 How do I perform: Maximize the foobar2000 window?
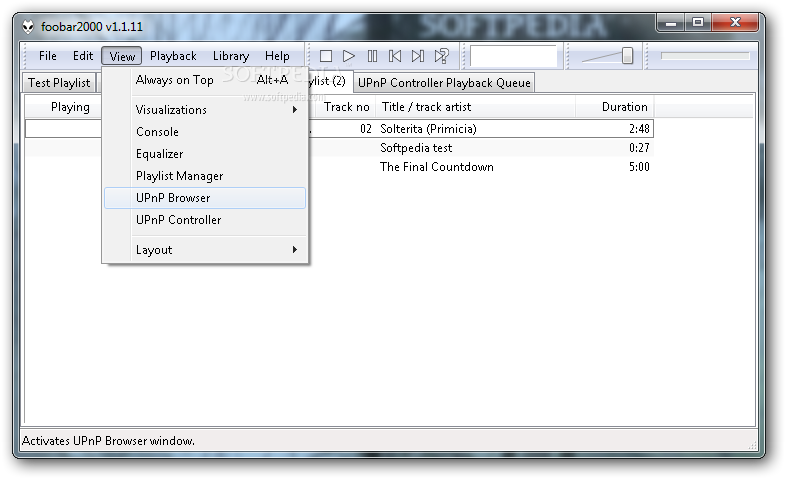[x=698, y=23]
